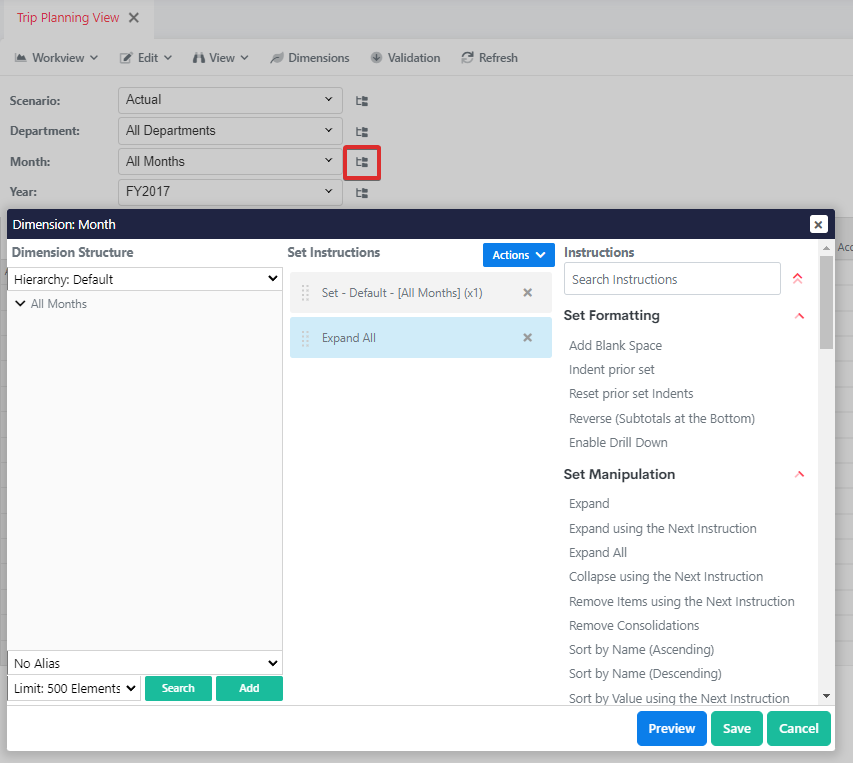Screen dimensions: 853x763
Task: Open the Actions dropdown button
Action: point(518,255)
